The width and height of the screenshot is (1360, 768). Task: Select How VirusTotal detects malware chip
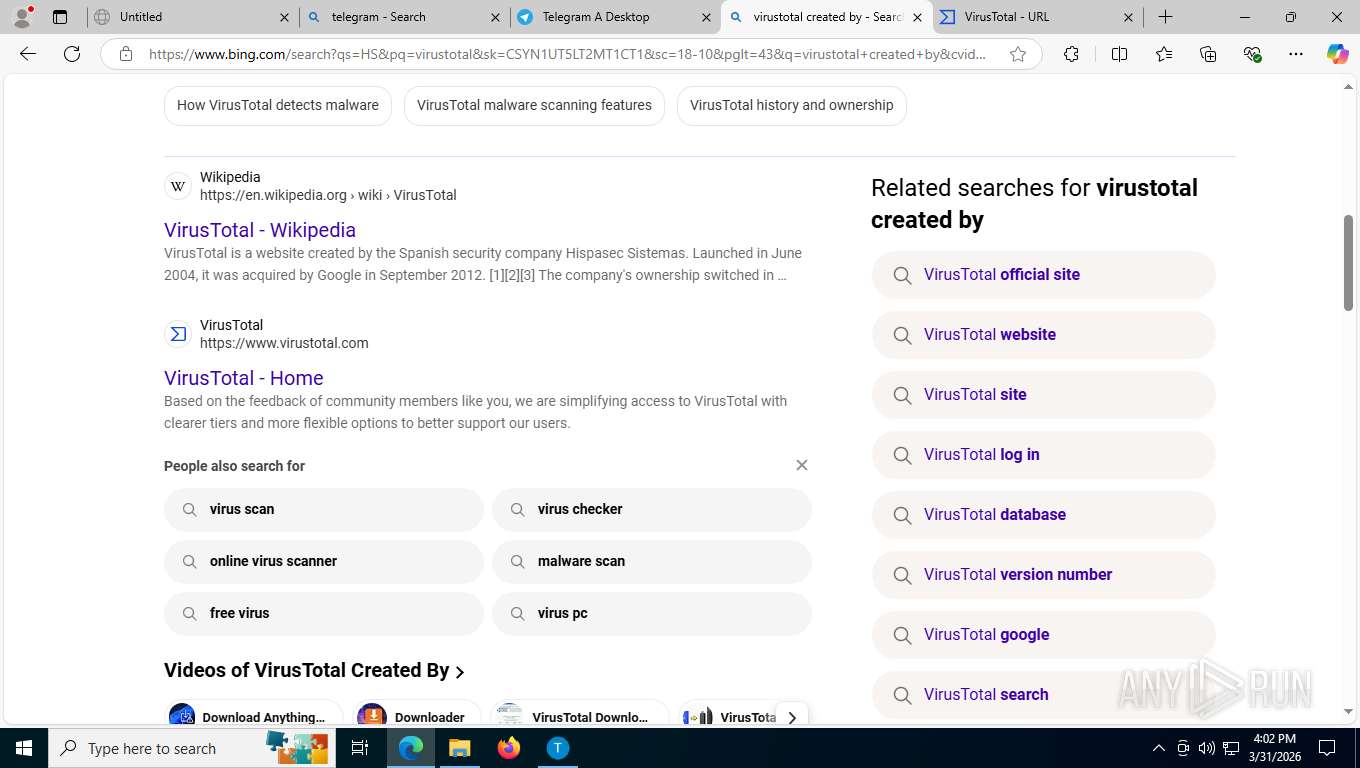coord(278,105)
